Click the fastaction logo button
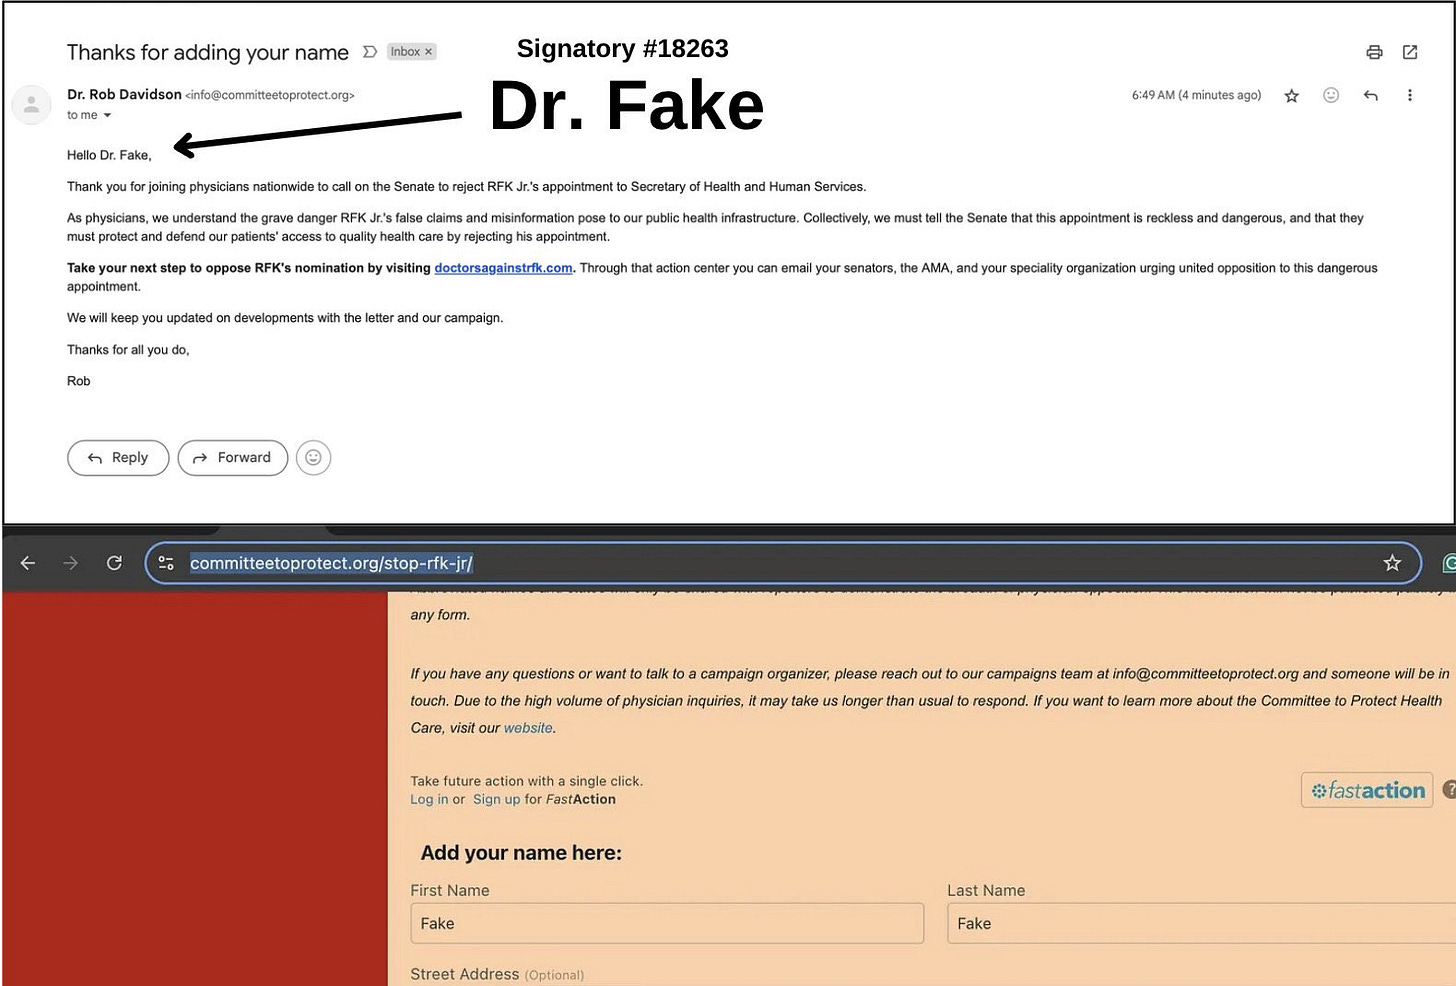Viewport: 1456px width, 986px height. [x=1367, y=790]
